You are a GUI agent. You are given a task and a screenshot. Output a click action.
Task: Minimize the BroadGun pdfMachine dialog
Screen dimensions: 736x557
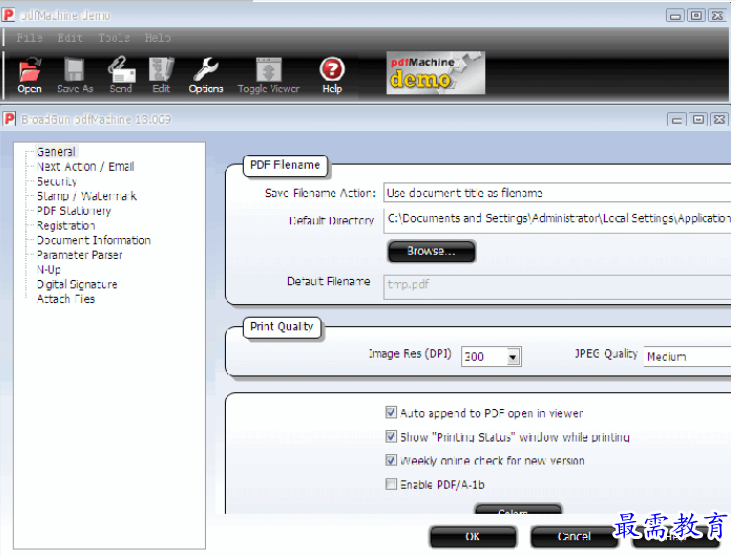(x=676, y=120)
